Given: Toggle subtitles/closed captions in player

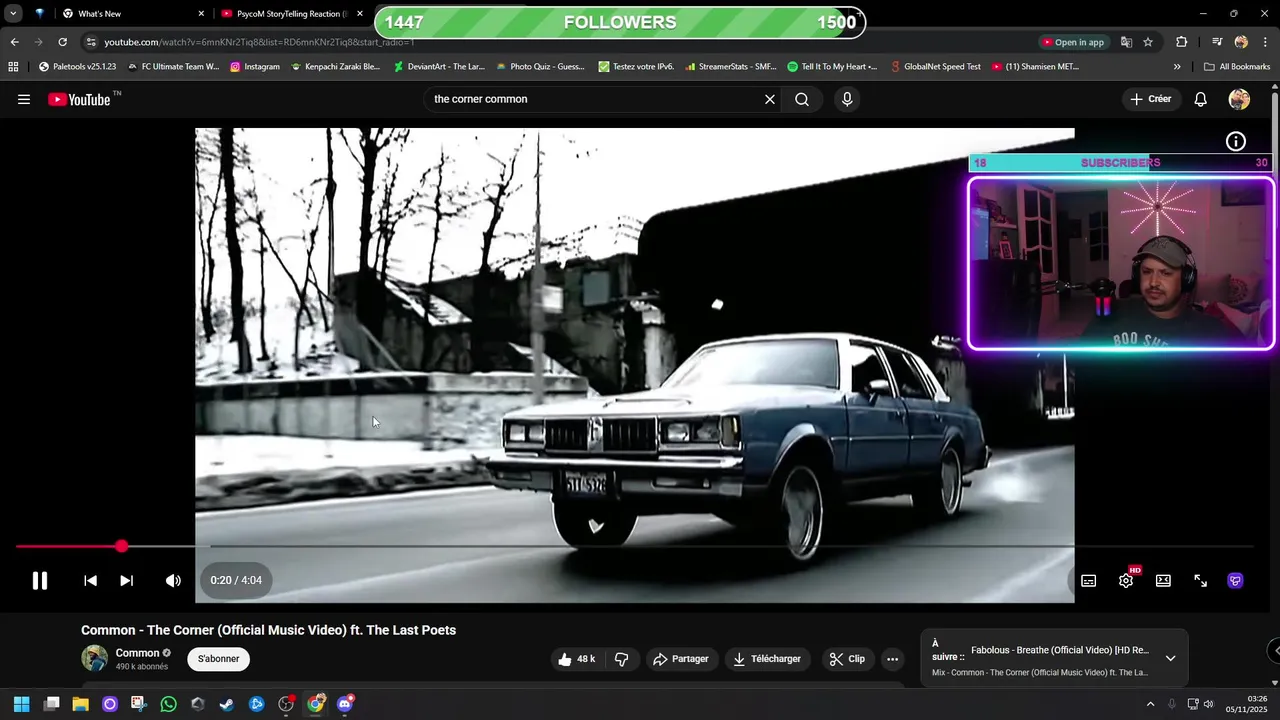Looking at the screenshot, I should pyautogui.click(x=1088, y=580).
